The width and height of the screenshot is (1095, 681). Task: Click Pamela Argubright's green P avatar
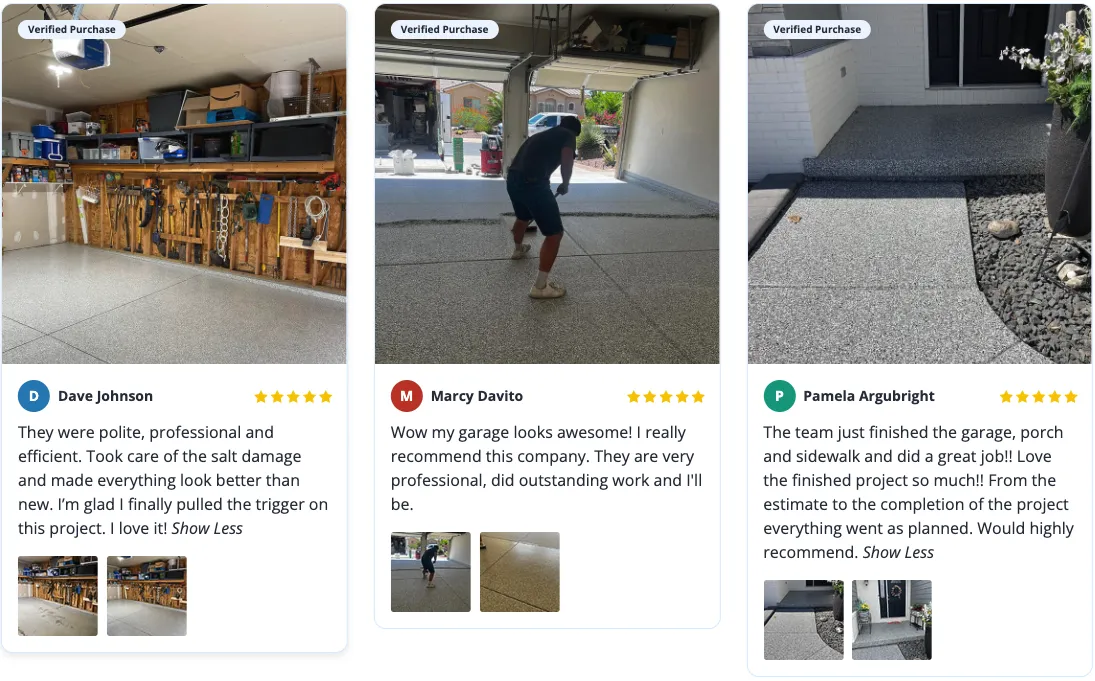pyautogui.click(x=779, y=396)
